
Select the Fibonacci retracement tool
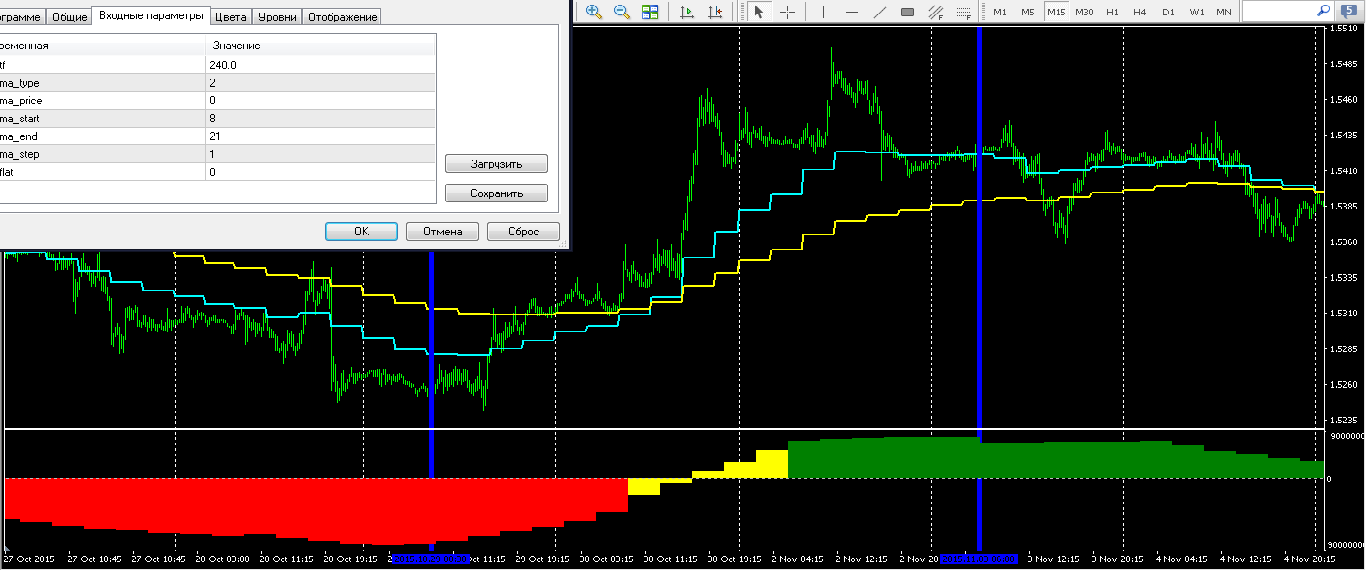pos(964,12)
